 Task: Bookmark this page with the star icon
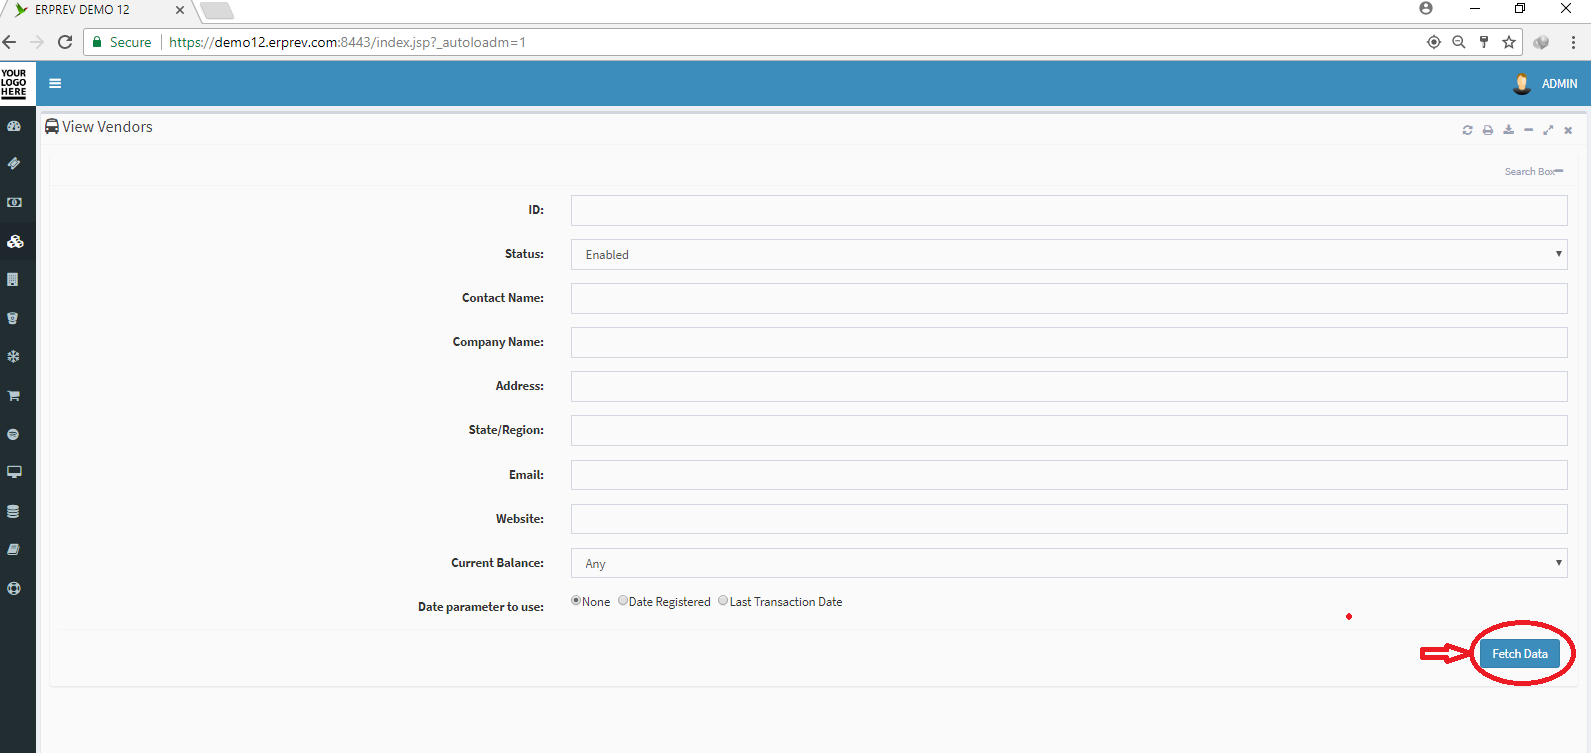click(1509, 42)
